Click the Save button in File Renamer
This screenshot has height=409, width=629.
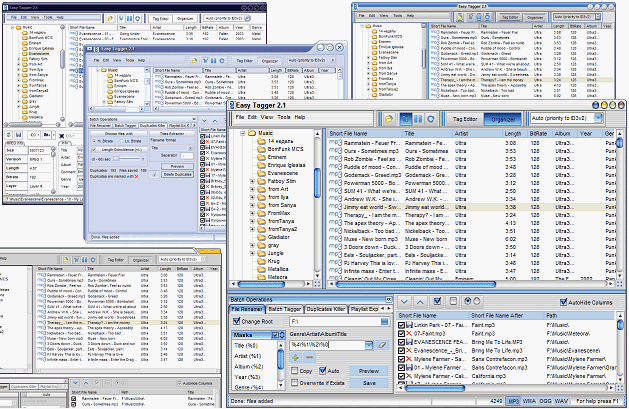tap(369, 383)
